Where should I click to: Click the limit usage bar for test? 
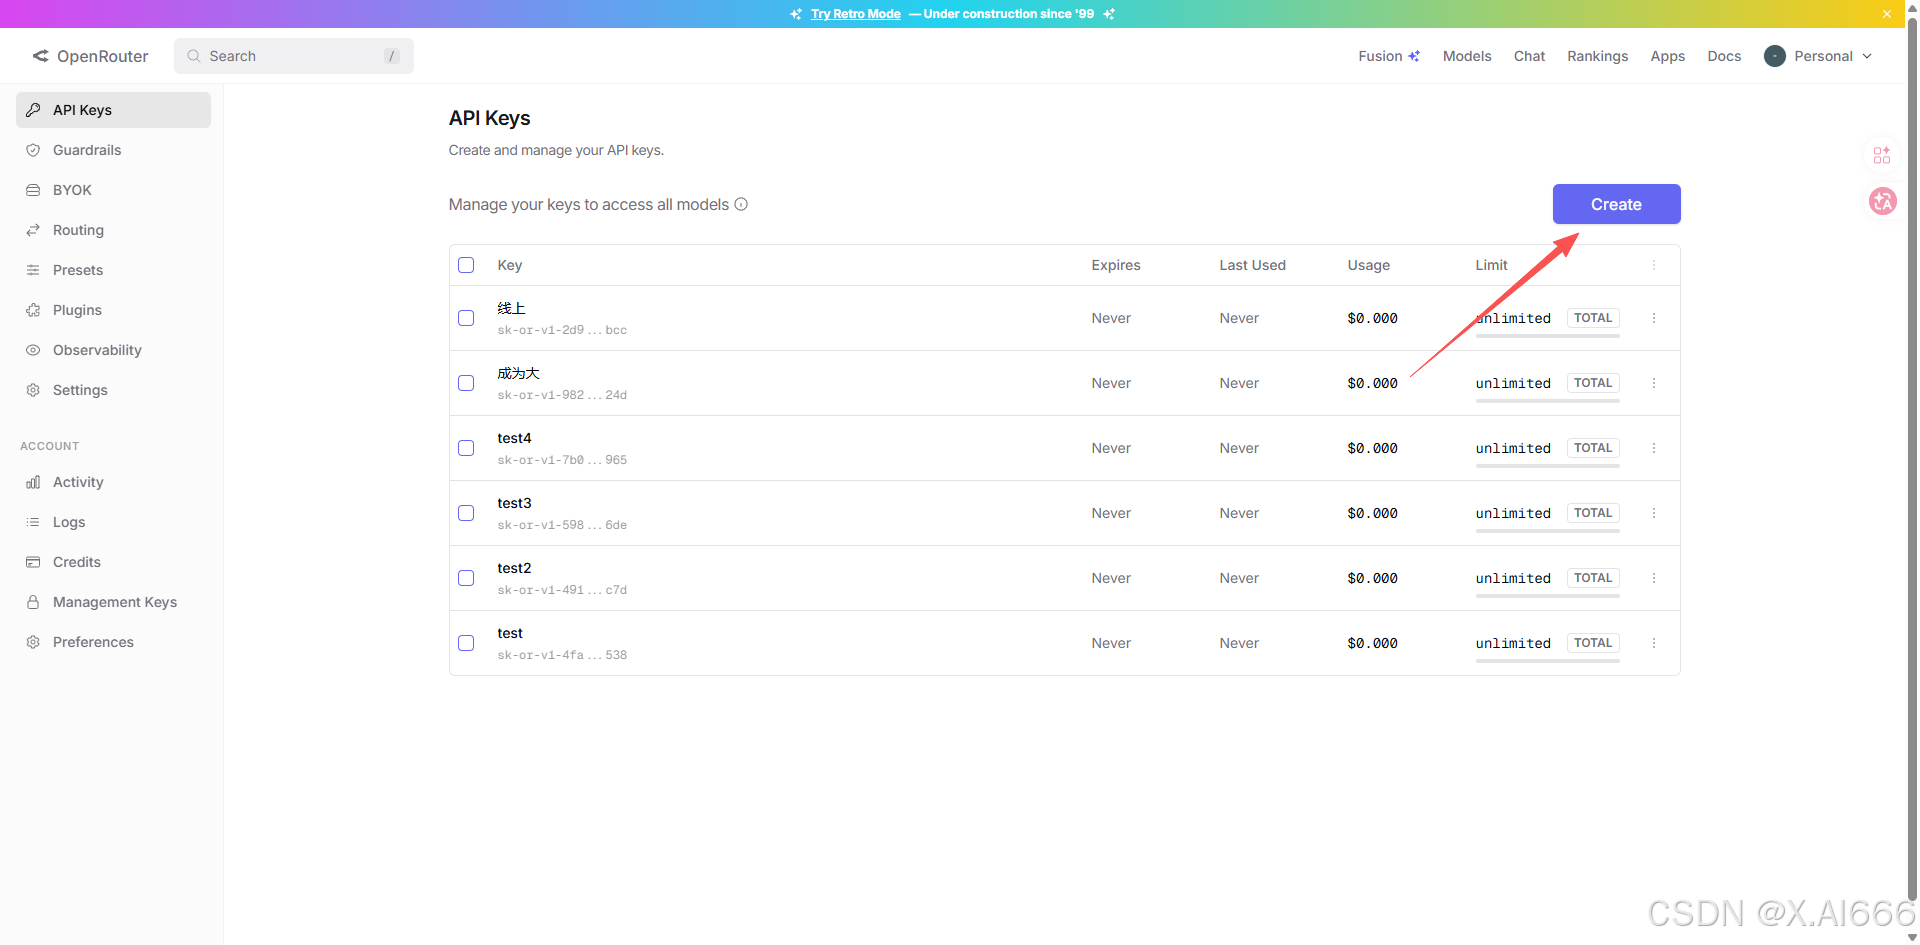point(1547,661)
